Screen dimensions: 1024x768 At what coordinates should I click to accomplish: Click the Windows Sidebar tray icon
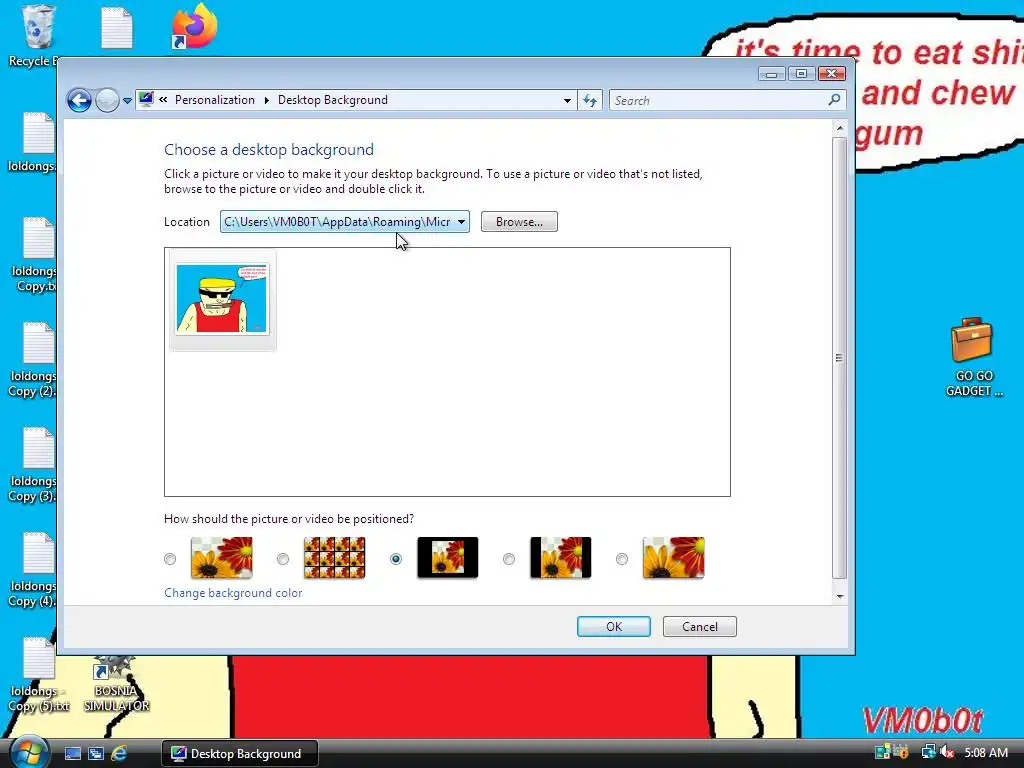(883, 752)
